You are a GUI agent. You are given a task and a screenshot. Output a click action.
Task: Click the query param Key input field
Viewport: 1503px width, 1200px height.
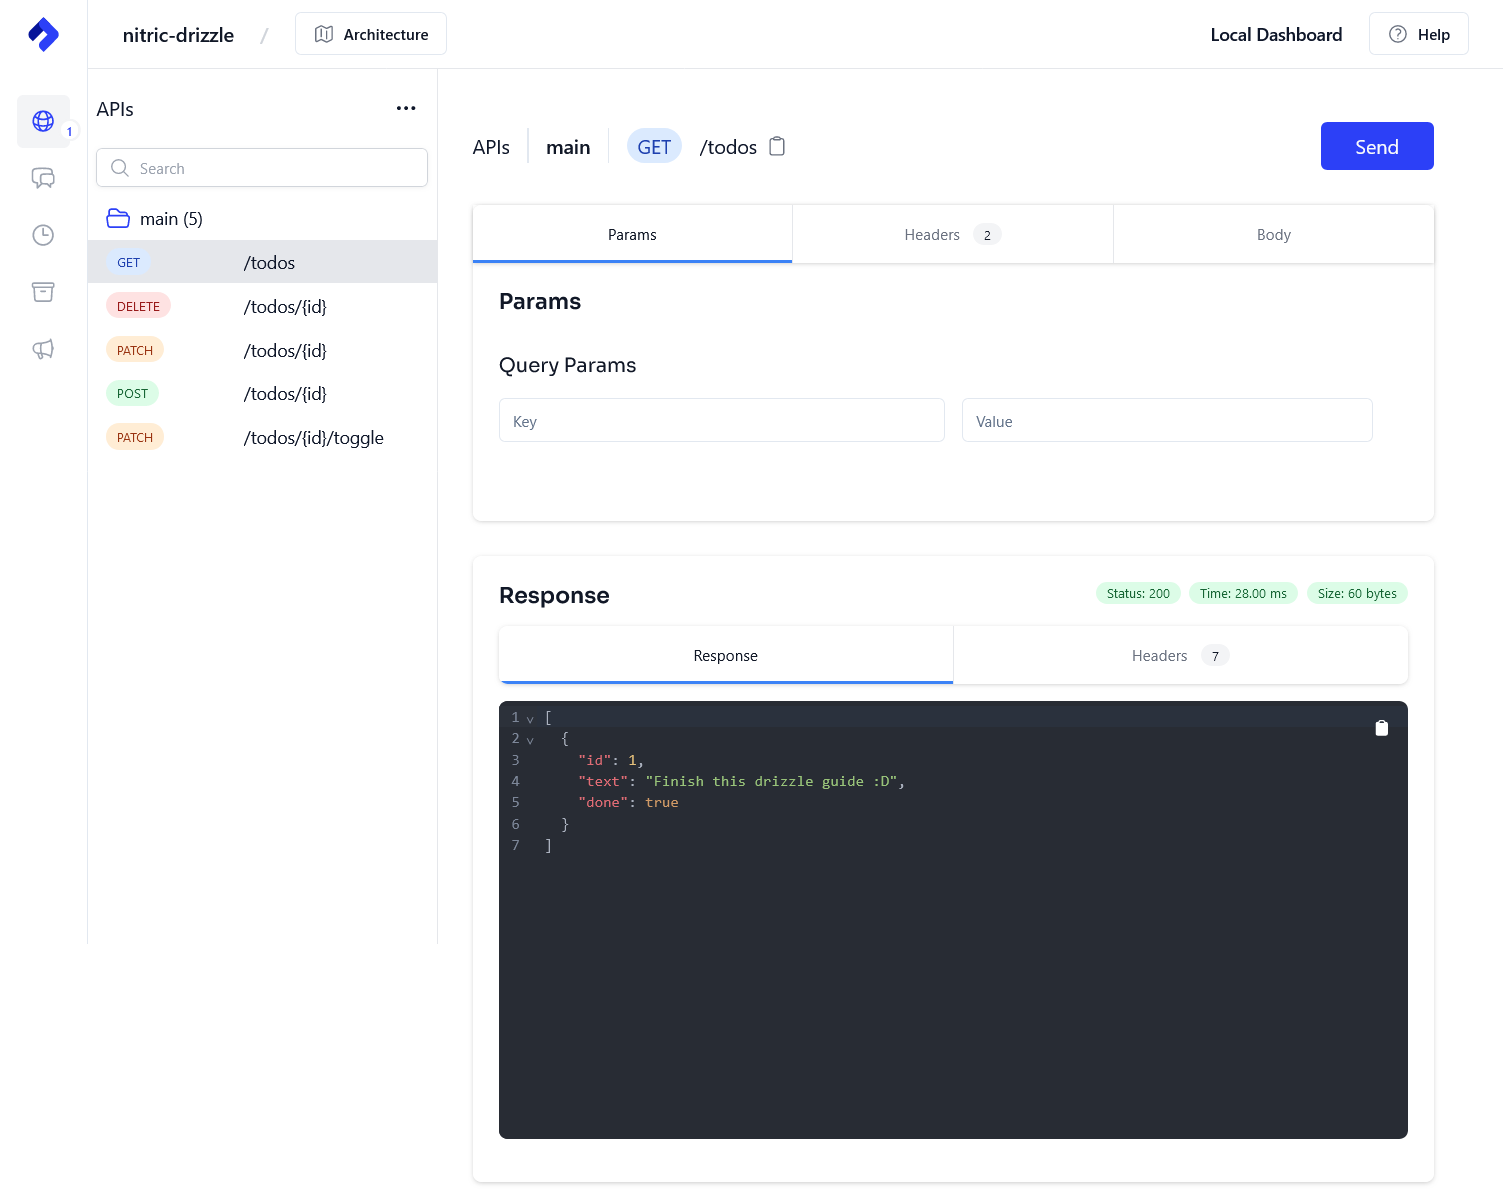tap(721, 420)
